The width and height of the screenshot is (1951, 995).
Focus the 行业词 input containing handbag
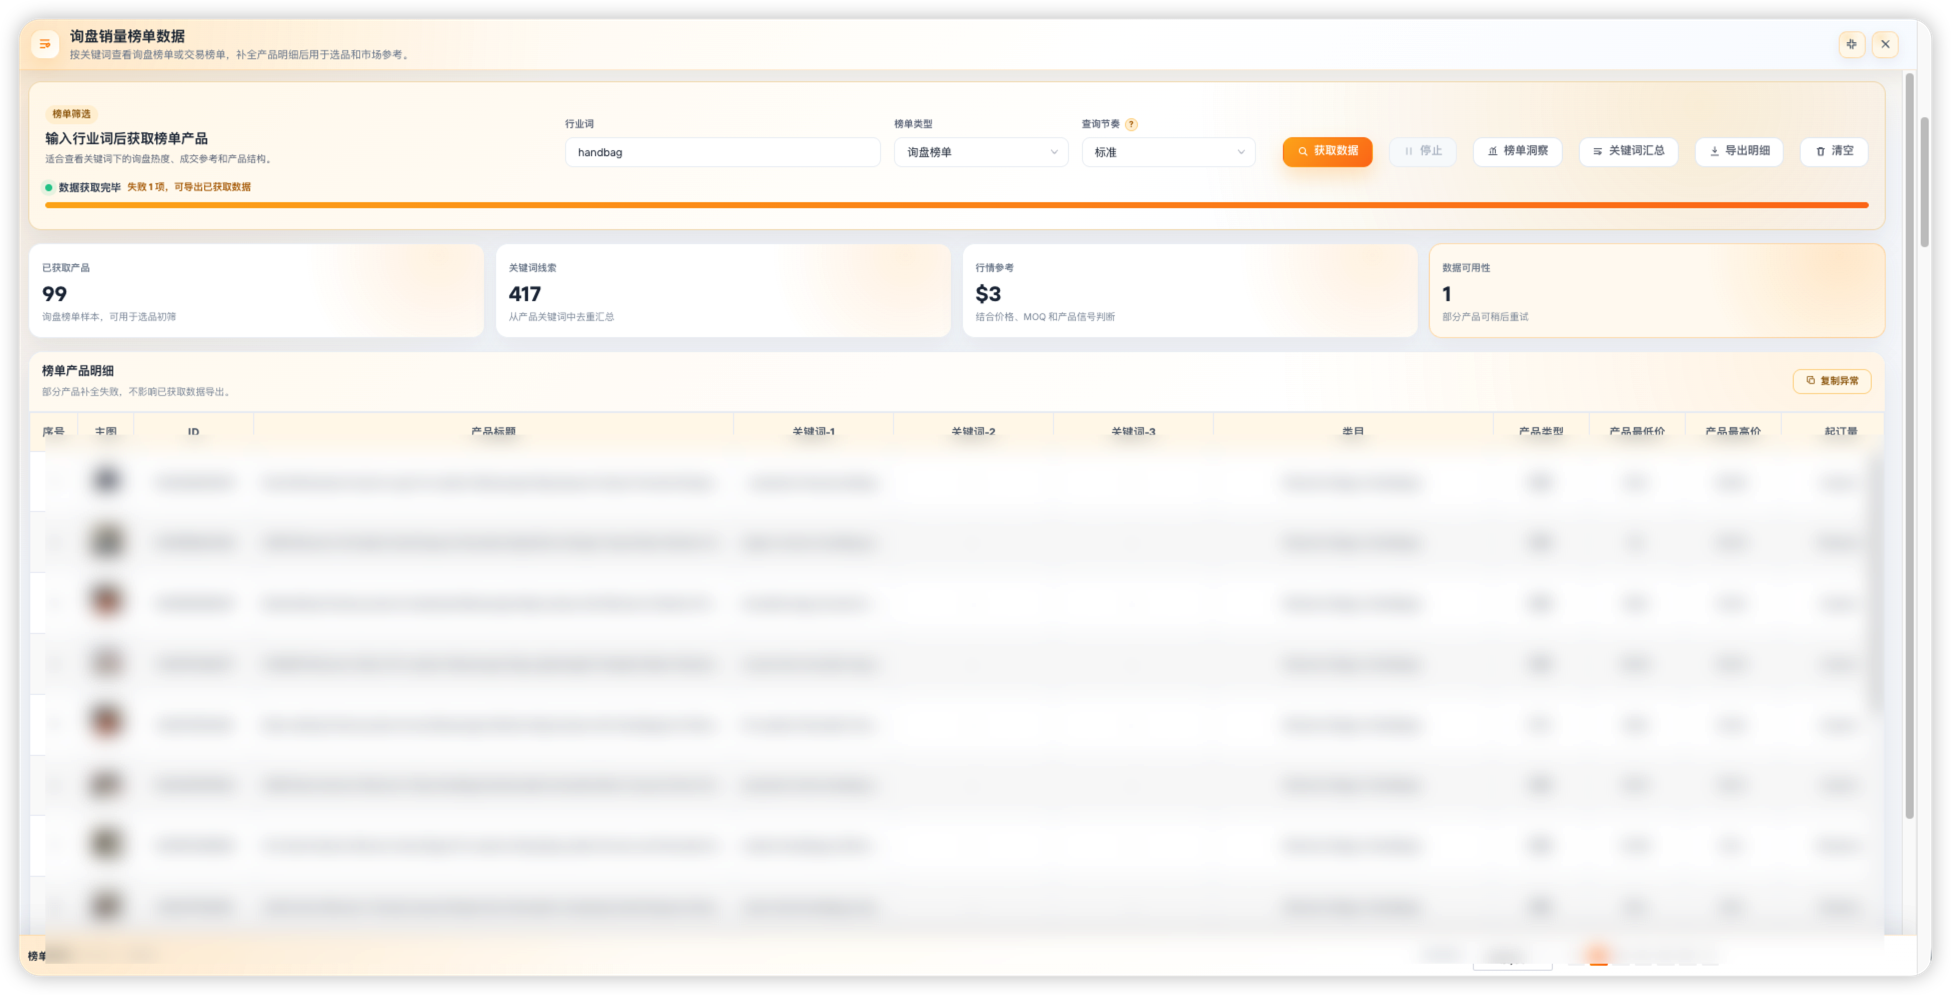click(x=722, y=152)
